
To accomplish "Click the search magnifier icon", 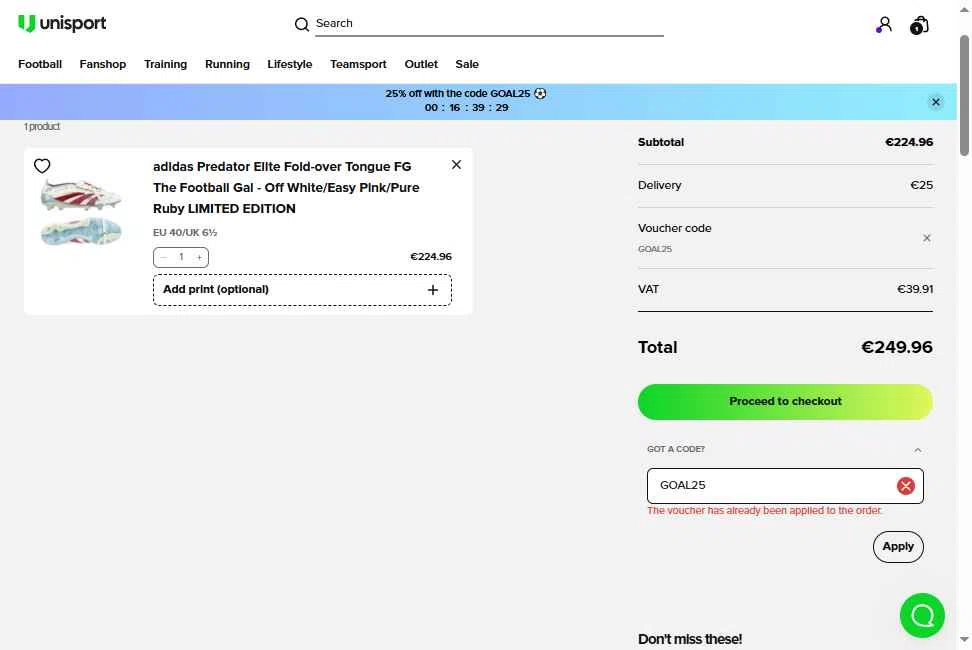I will [x=301, y=24].
